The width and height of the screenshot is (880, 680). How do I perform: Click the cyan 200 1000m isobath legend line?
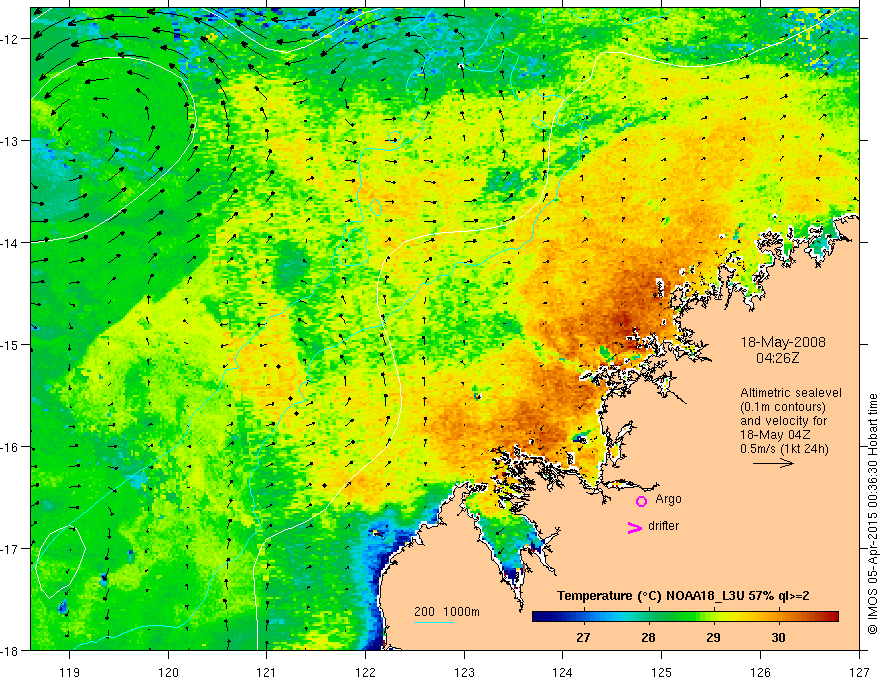click(434, 622)
